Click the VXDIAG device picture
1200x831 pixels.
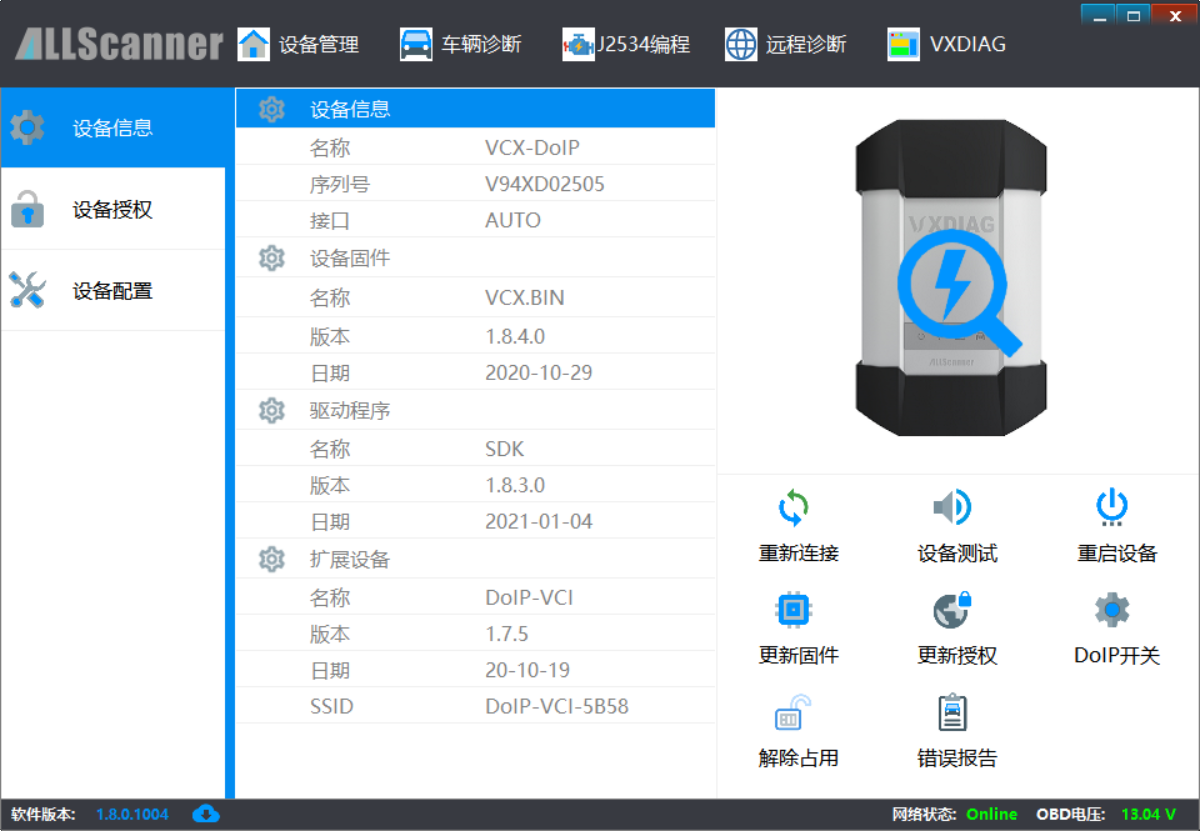coord(950,277)
